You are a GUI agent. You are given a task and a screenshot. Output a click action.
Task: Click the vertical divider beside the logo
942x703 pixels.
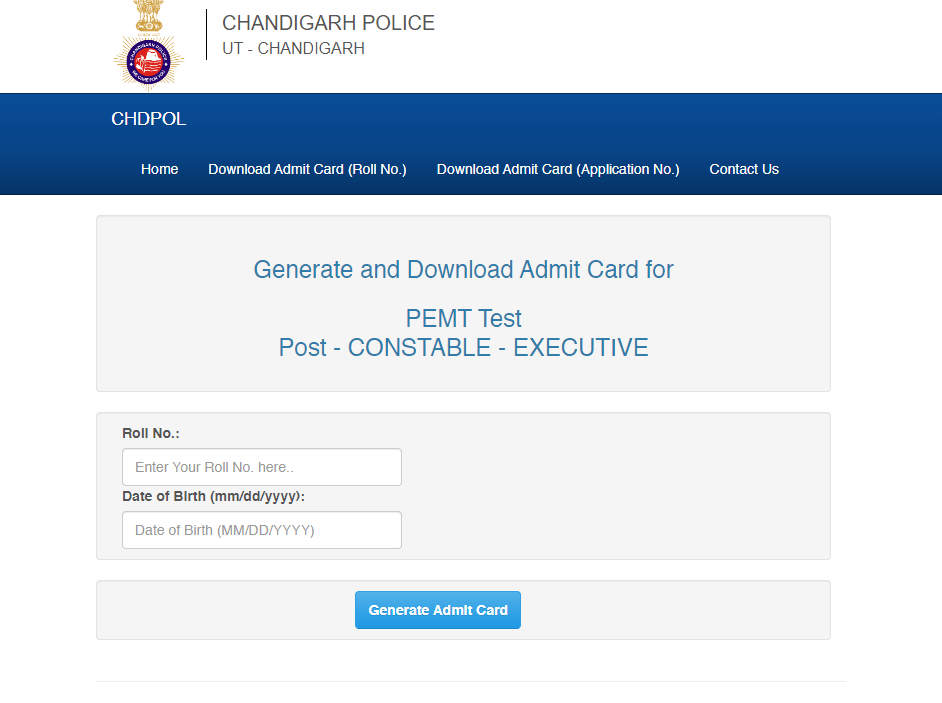click(x=206, y=34)
